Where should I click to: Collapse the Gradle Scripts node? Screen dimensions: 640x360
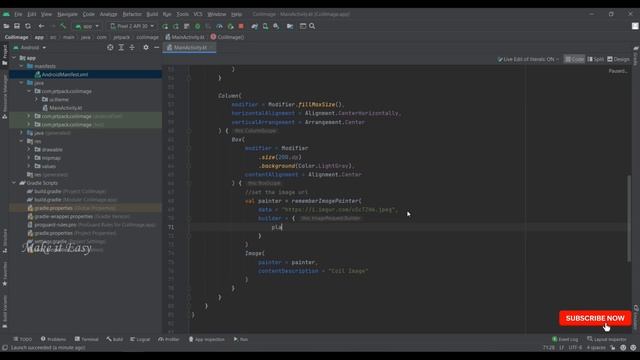(14, 183)
